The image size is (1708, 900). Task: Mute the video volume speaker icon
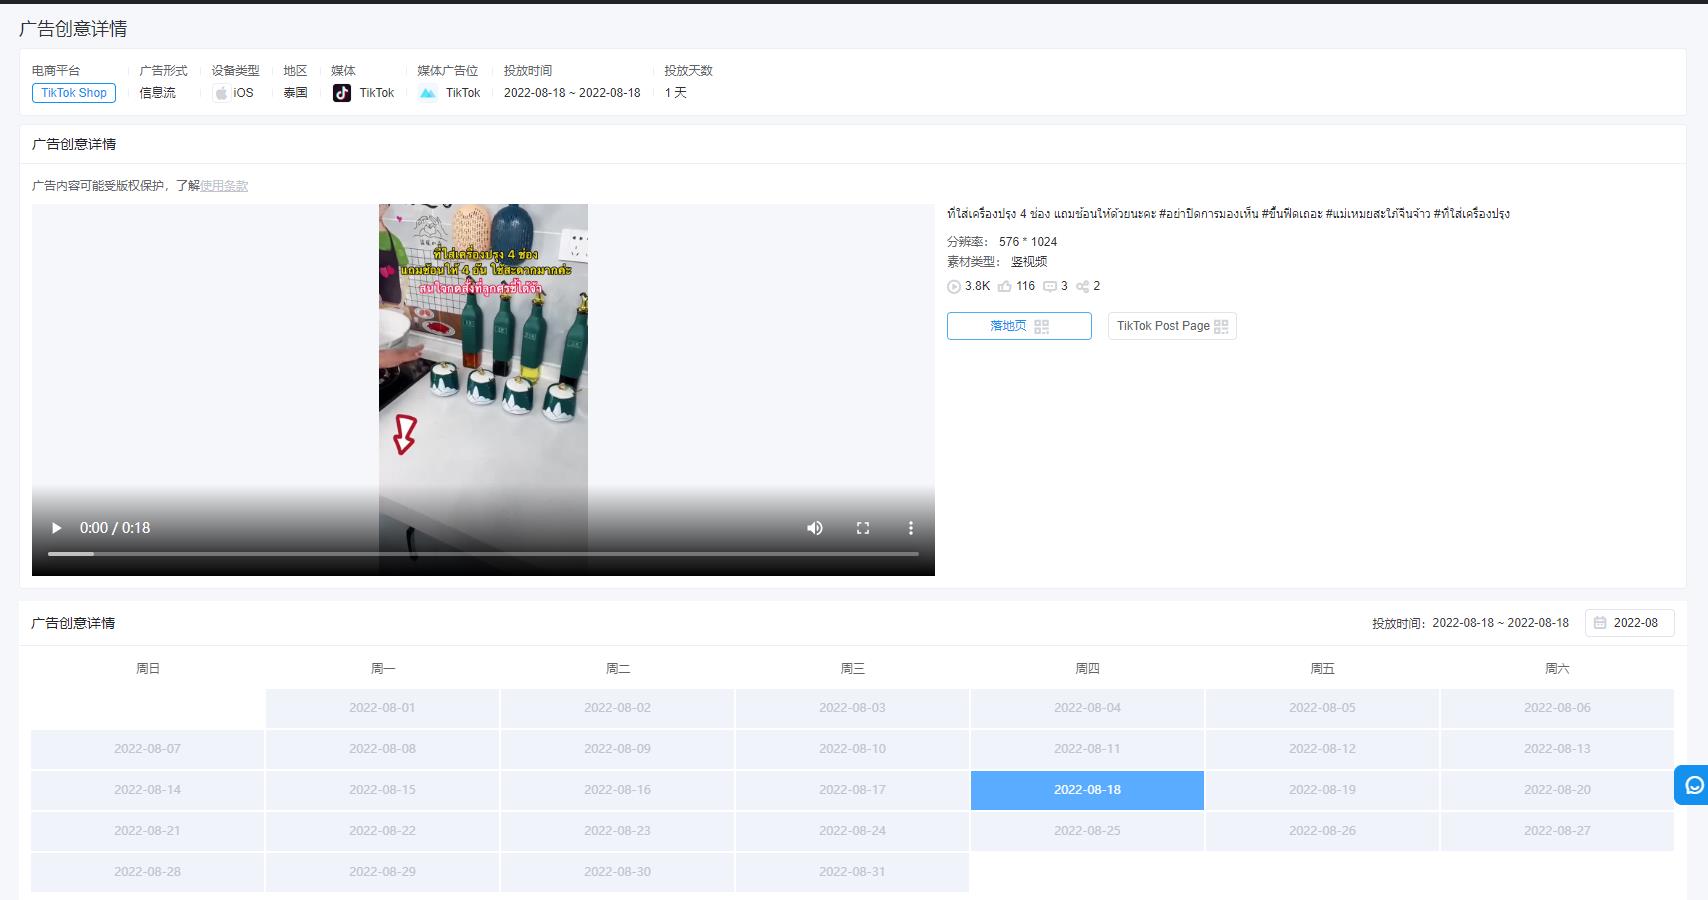pyautogui.click(x=815, y=528)
